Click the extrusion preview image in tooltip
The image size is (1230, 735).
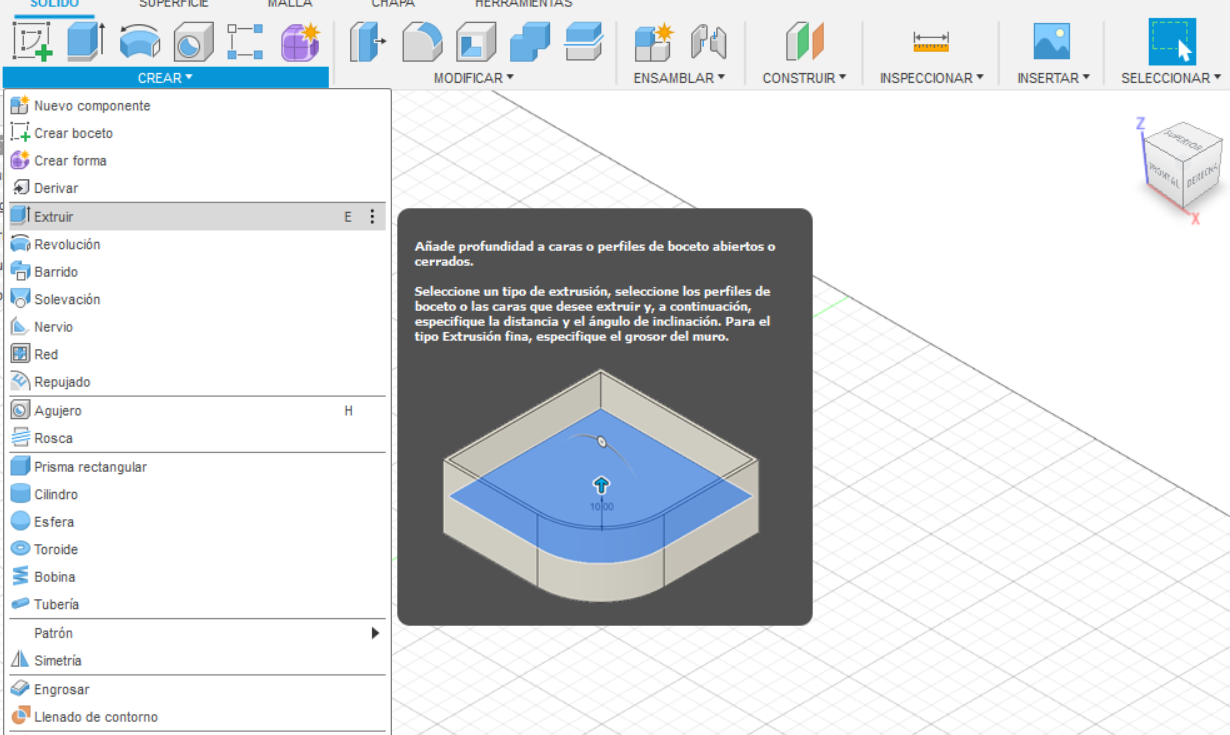point(601,486)
